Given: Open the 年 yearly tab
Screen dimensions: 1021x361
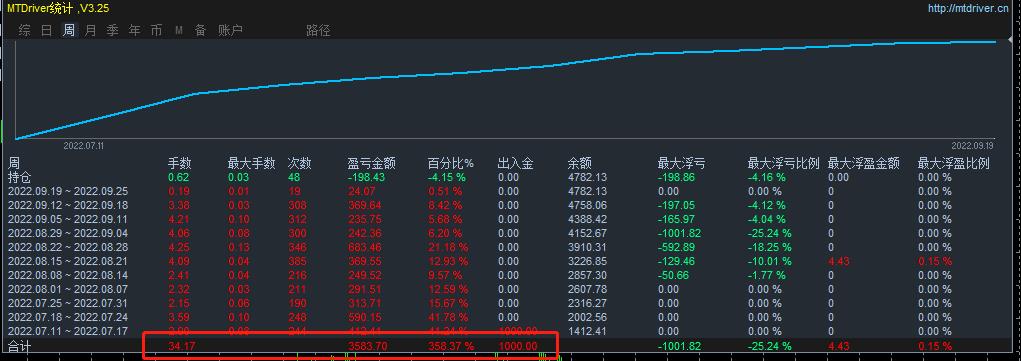Looking at the screenshot, I should click(134, 30).
